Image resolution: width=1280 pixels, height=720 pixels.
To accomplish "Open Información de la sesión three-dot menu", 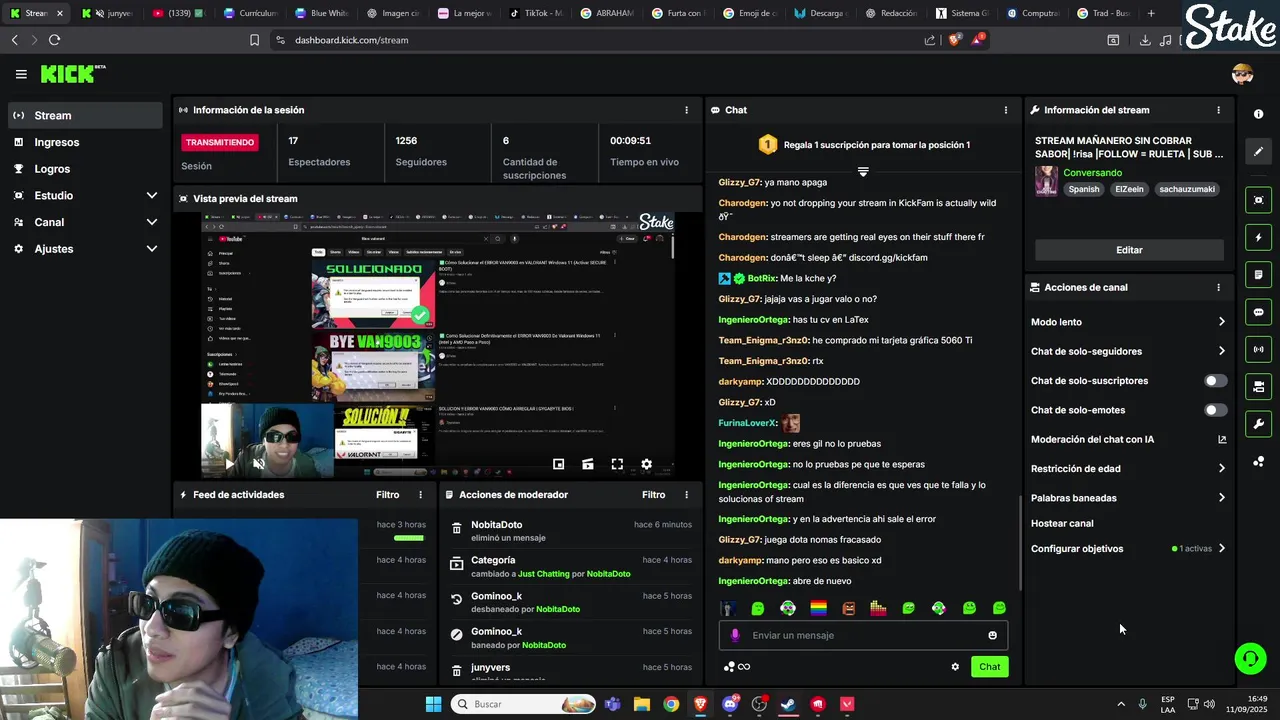I will click(x=686, y=110).
